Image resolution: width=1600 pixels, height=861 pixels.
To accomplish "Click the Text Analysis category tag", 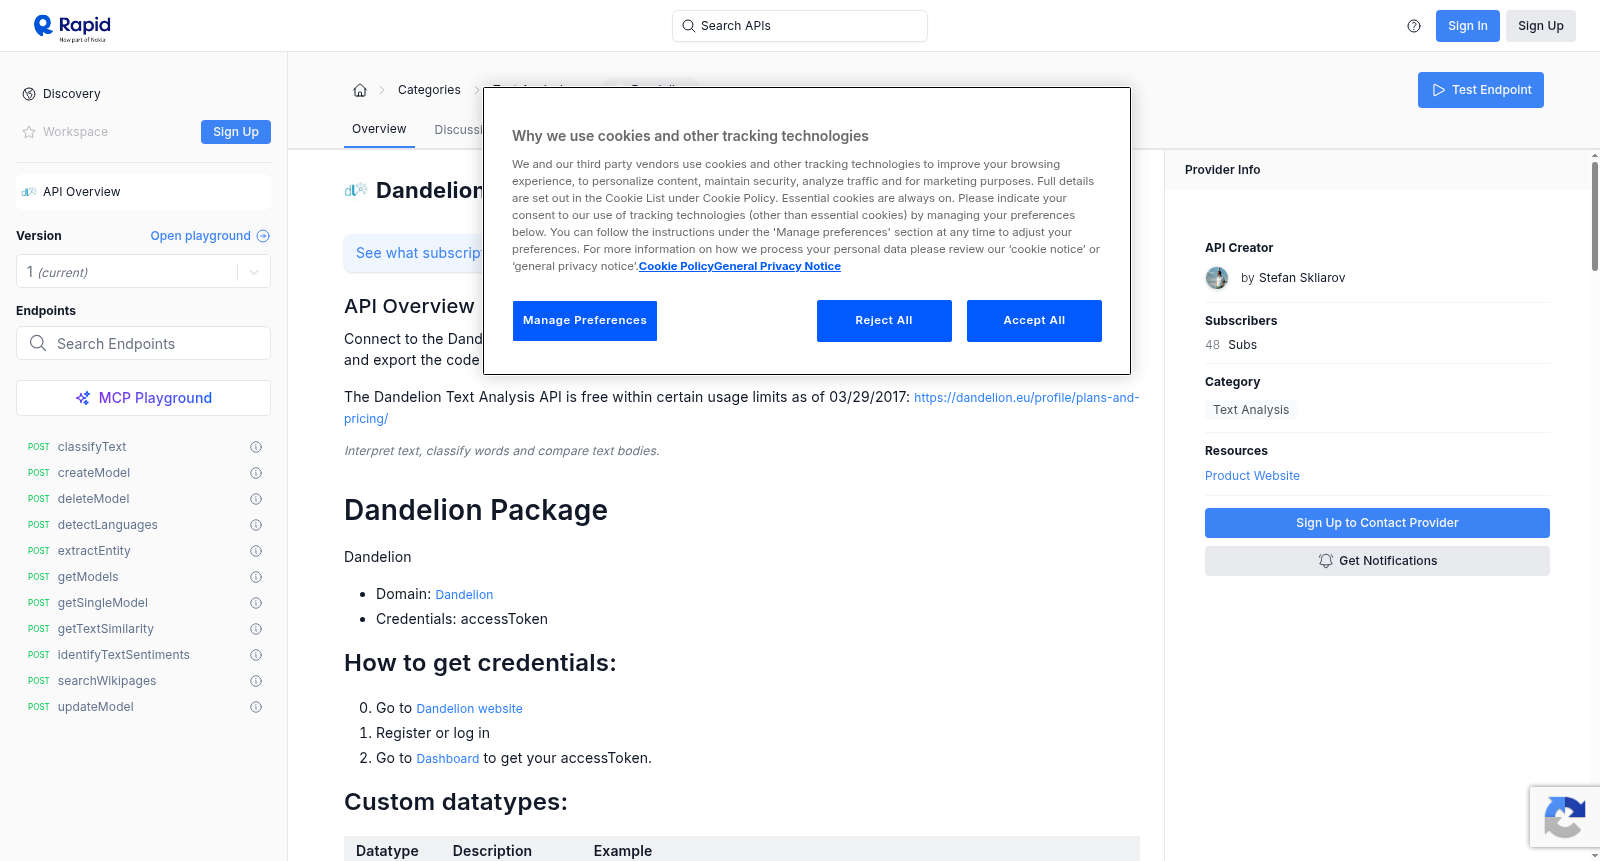I will [x=1251, y=410].
